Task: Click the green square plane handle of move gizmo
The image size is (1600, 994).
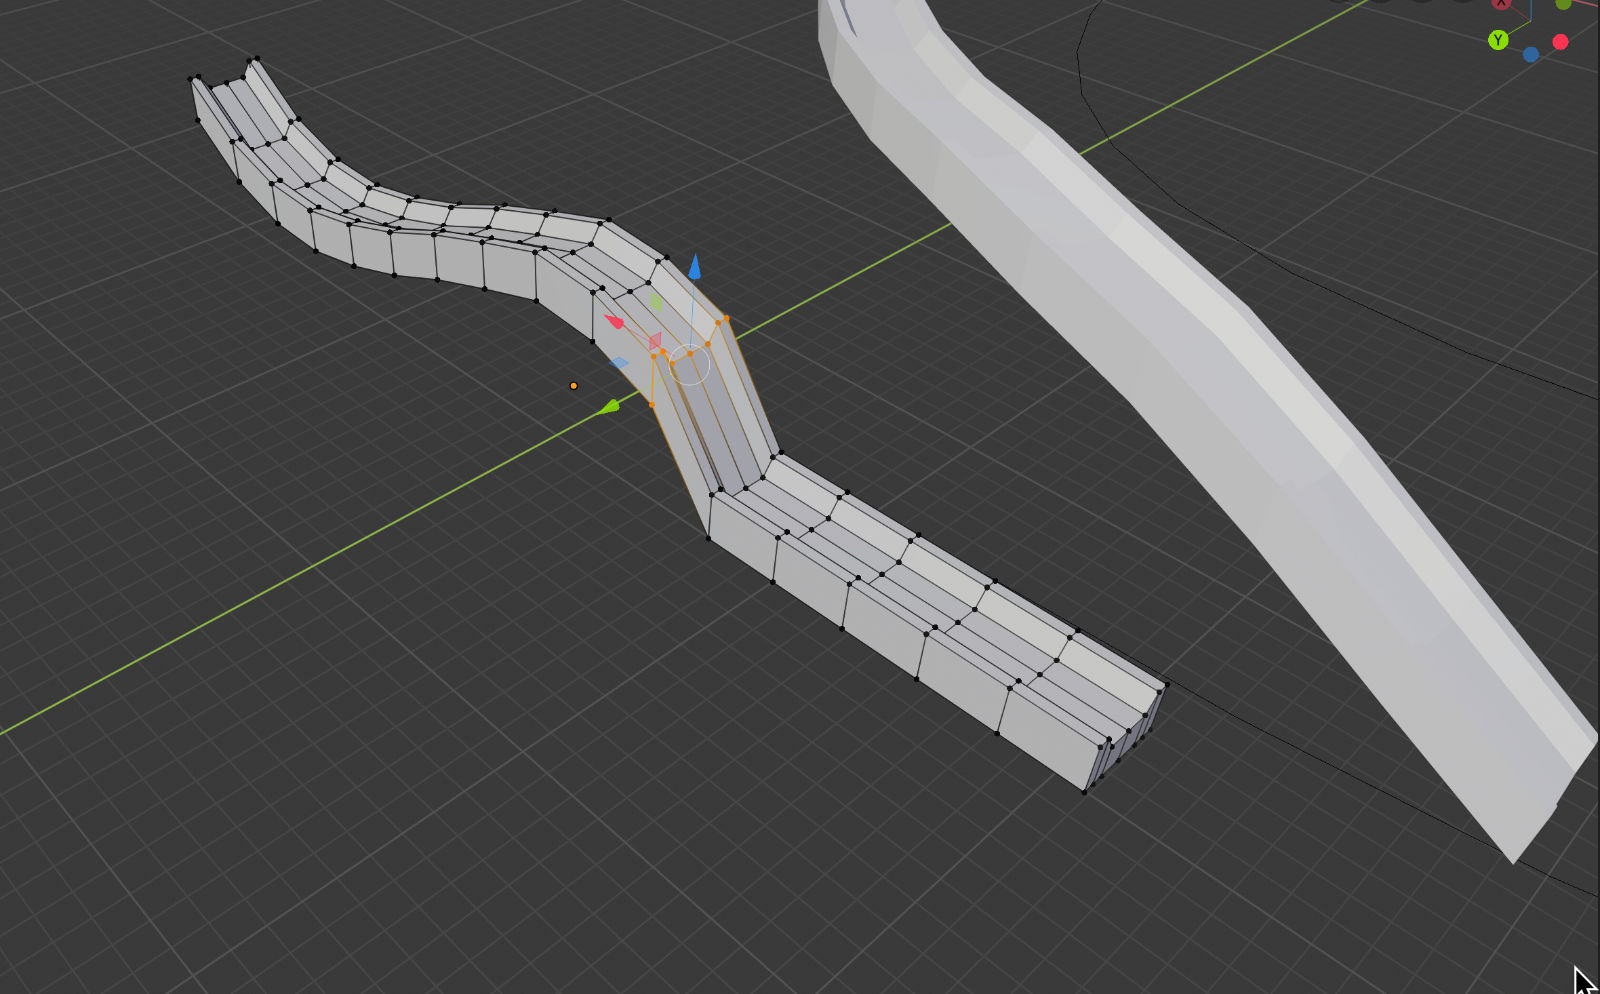Action: (656, 300)
